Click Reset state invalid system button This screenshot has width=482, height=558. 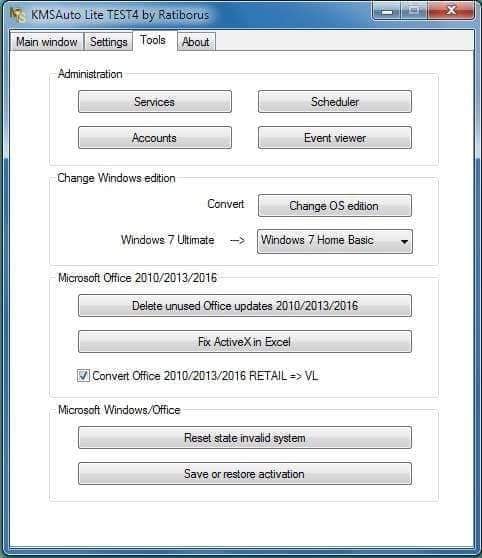245,438
